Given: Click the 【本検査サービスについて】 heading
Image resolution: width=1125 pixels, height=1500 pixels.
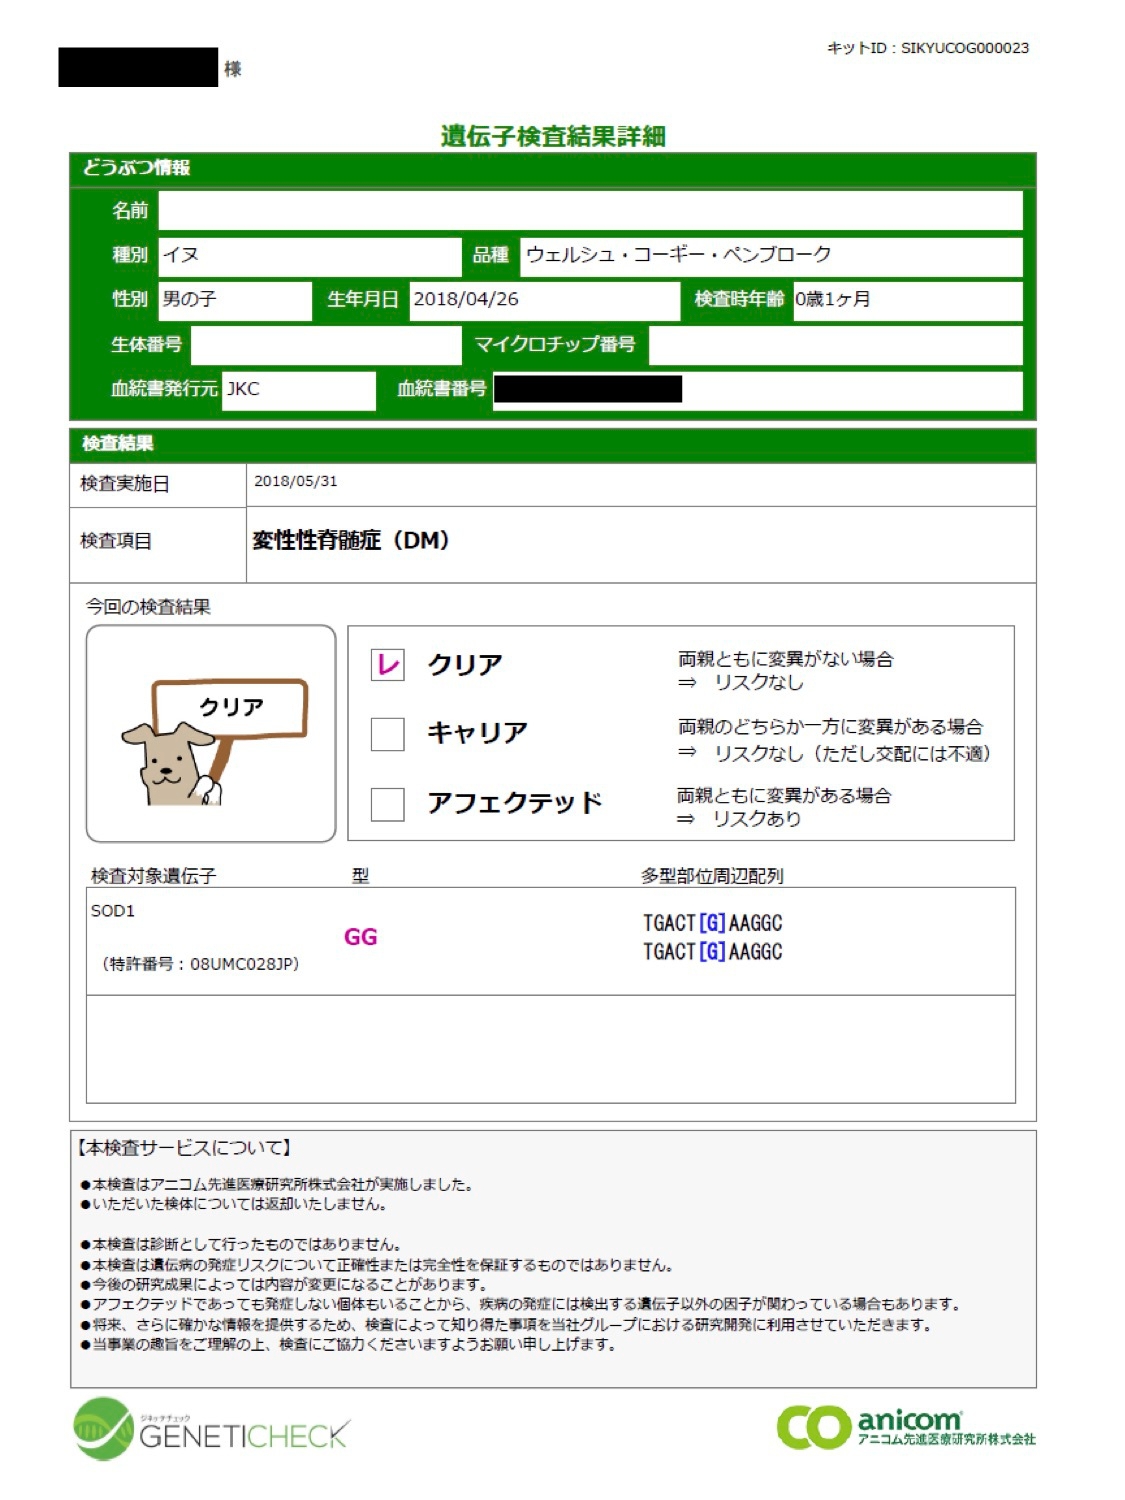Looking at the screenshot, I should (185, 1148).
